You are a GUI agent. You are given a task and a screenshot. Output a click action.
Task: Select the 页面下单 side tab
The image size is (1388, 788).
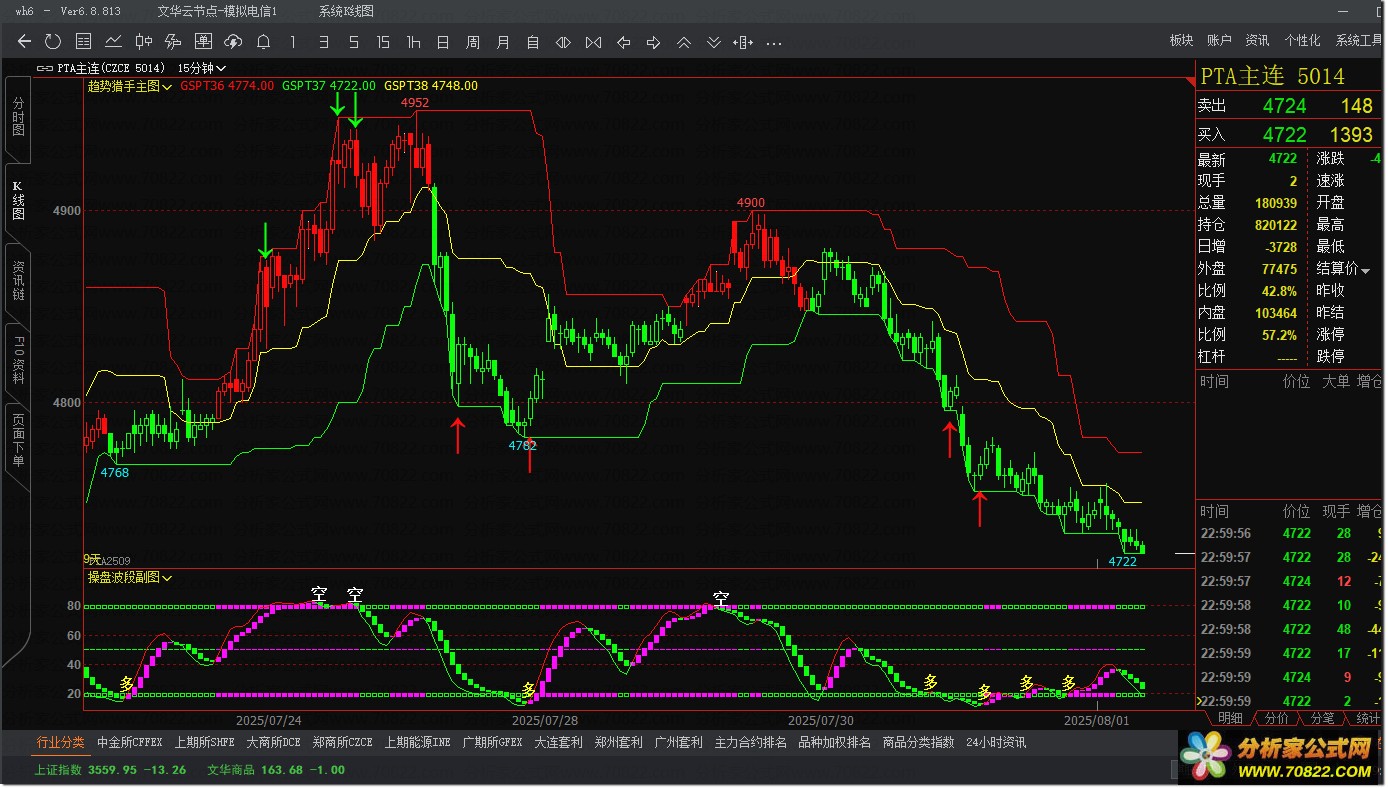[x=18, y=442]
